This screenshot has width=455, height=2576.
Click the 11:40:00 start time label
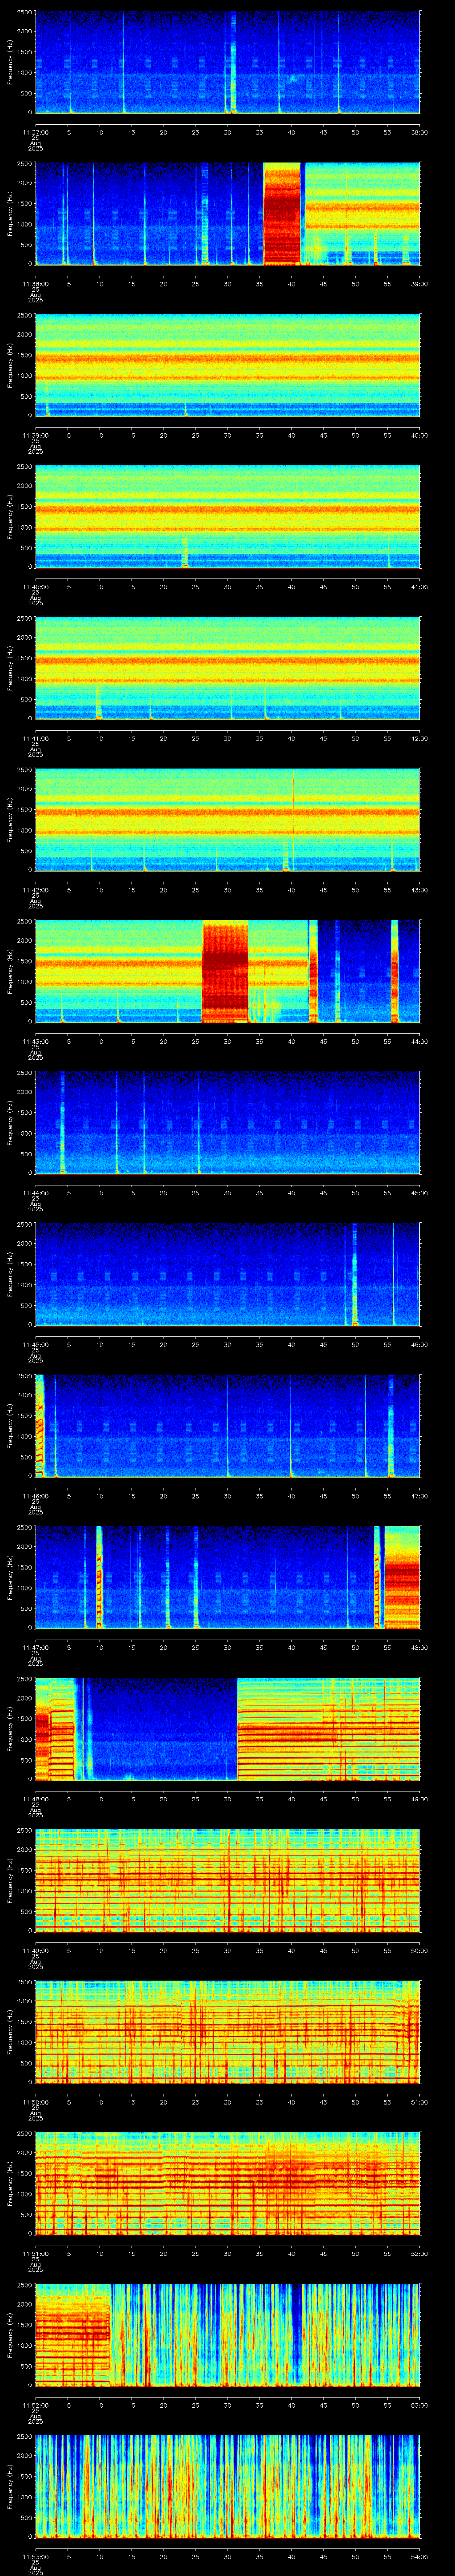(x=35, y=587)
